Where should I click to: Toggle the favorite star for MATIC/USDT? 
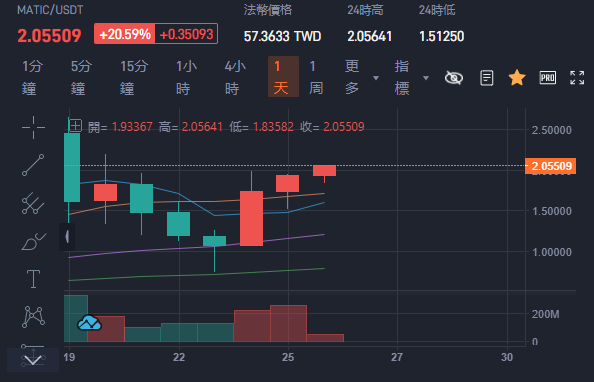click(517, 78)
